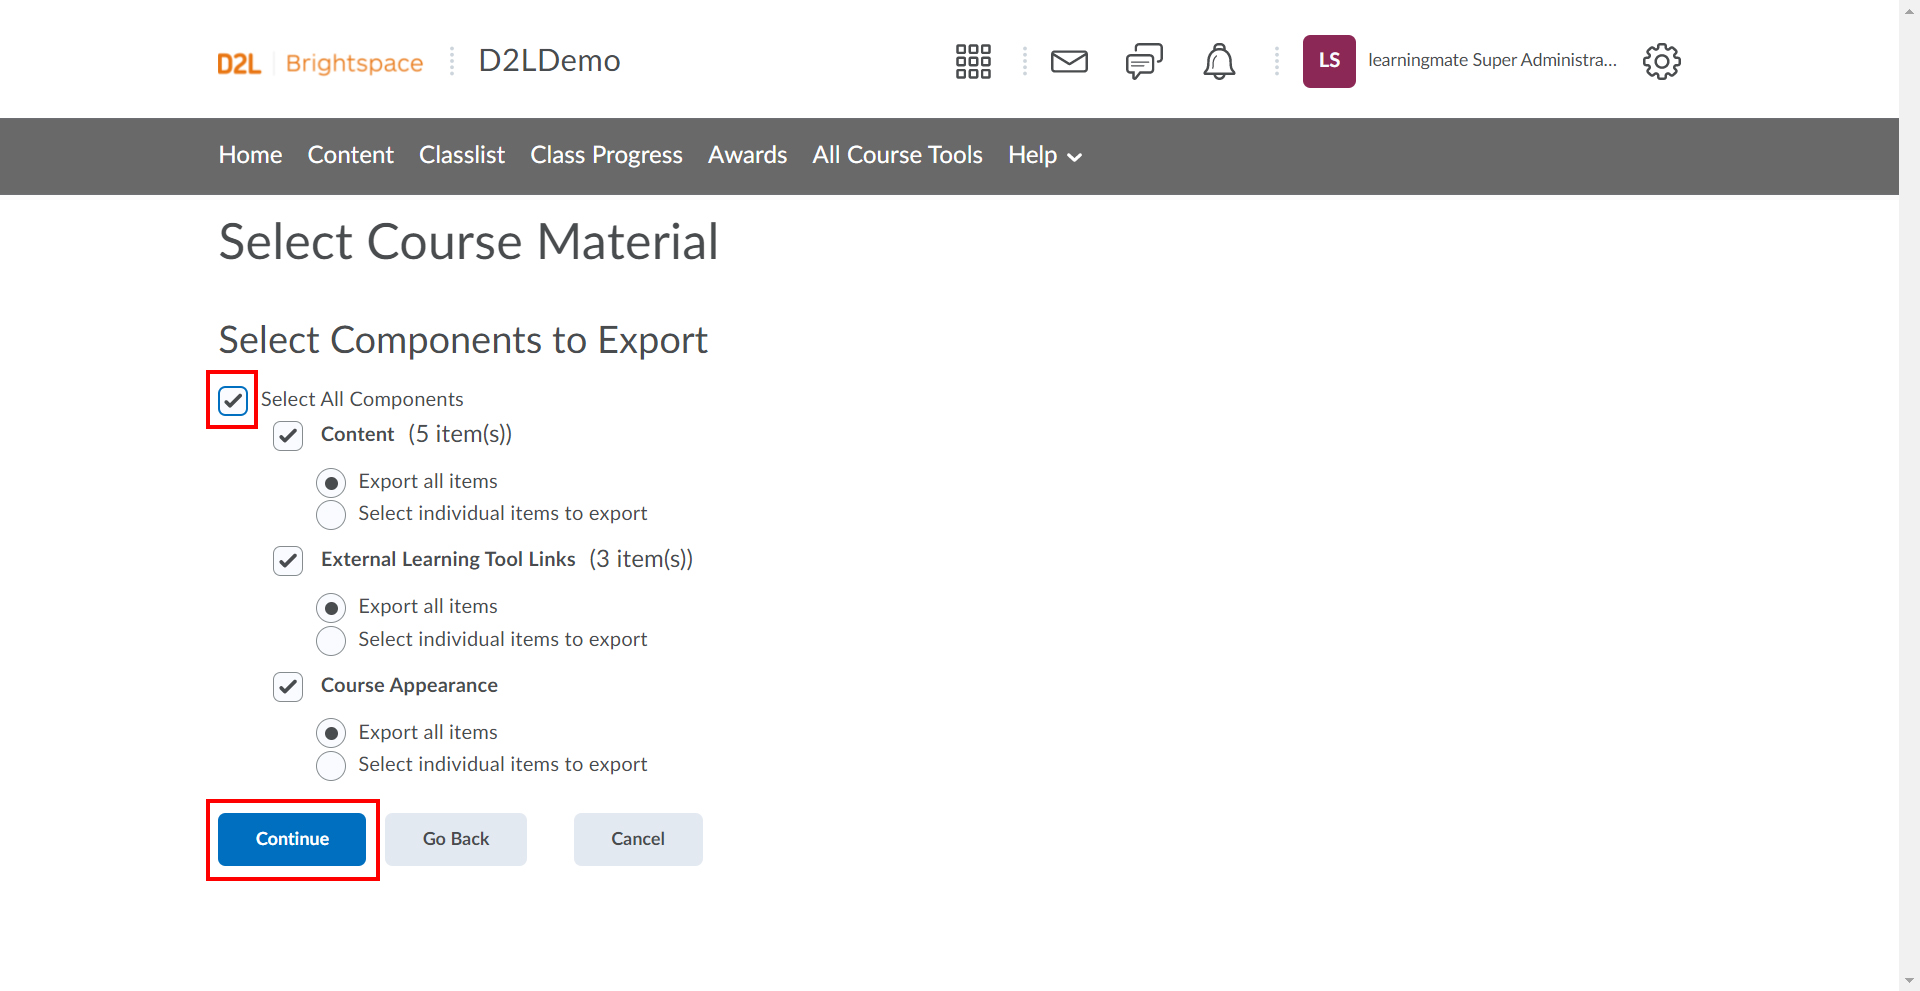Image resolution: width=1920 pixels, height=991 pixels.
Task: Select individual items to export under Content
Action: click(x=330, y=514)
